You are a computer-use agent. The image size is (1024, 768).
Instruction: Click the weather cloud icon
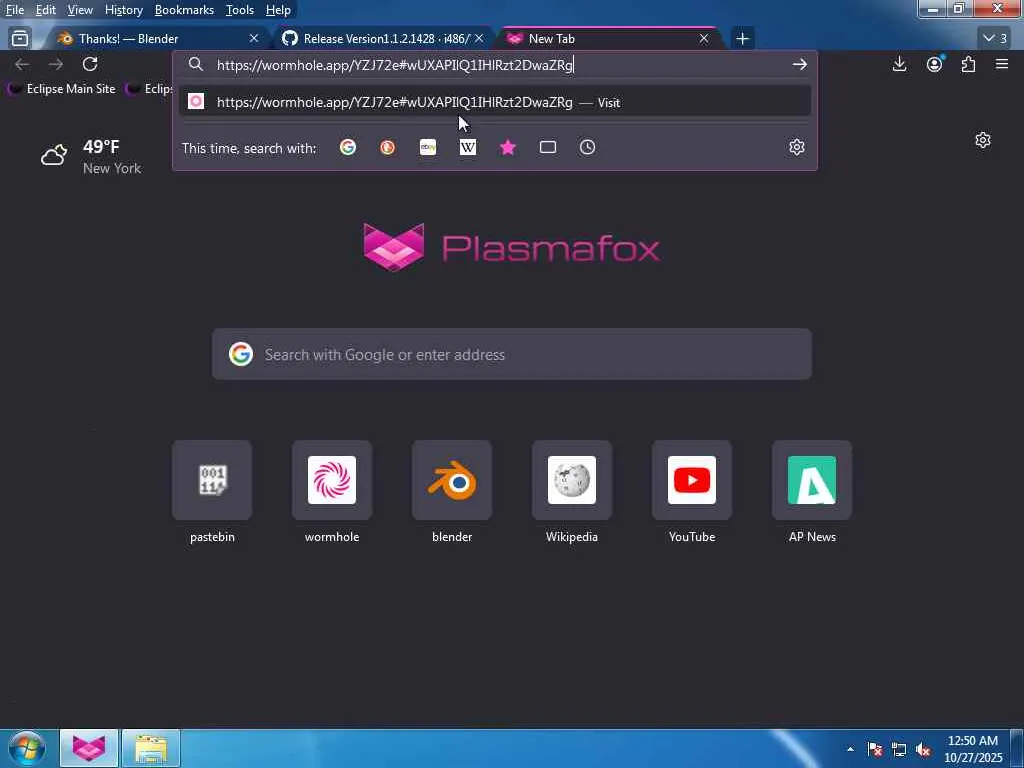[54, 155]
